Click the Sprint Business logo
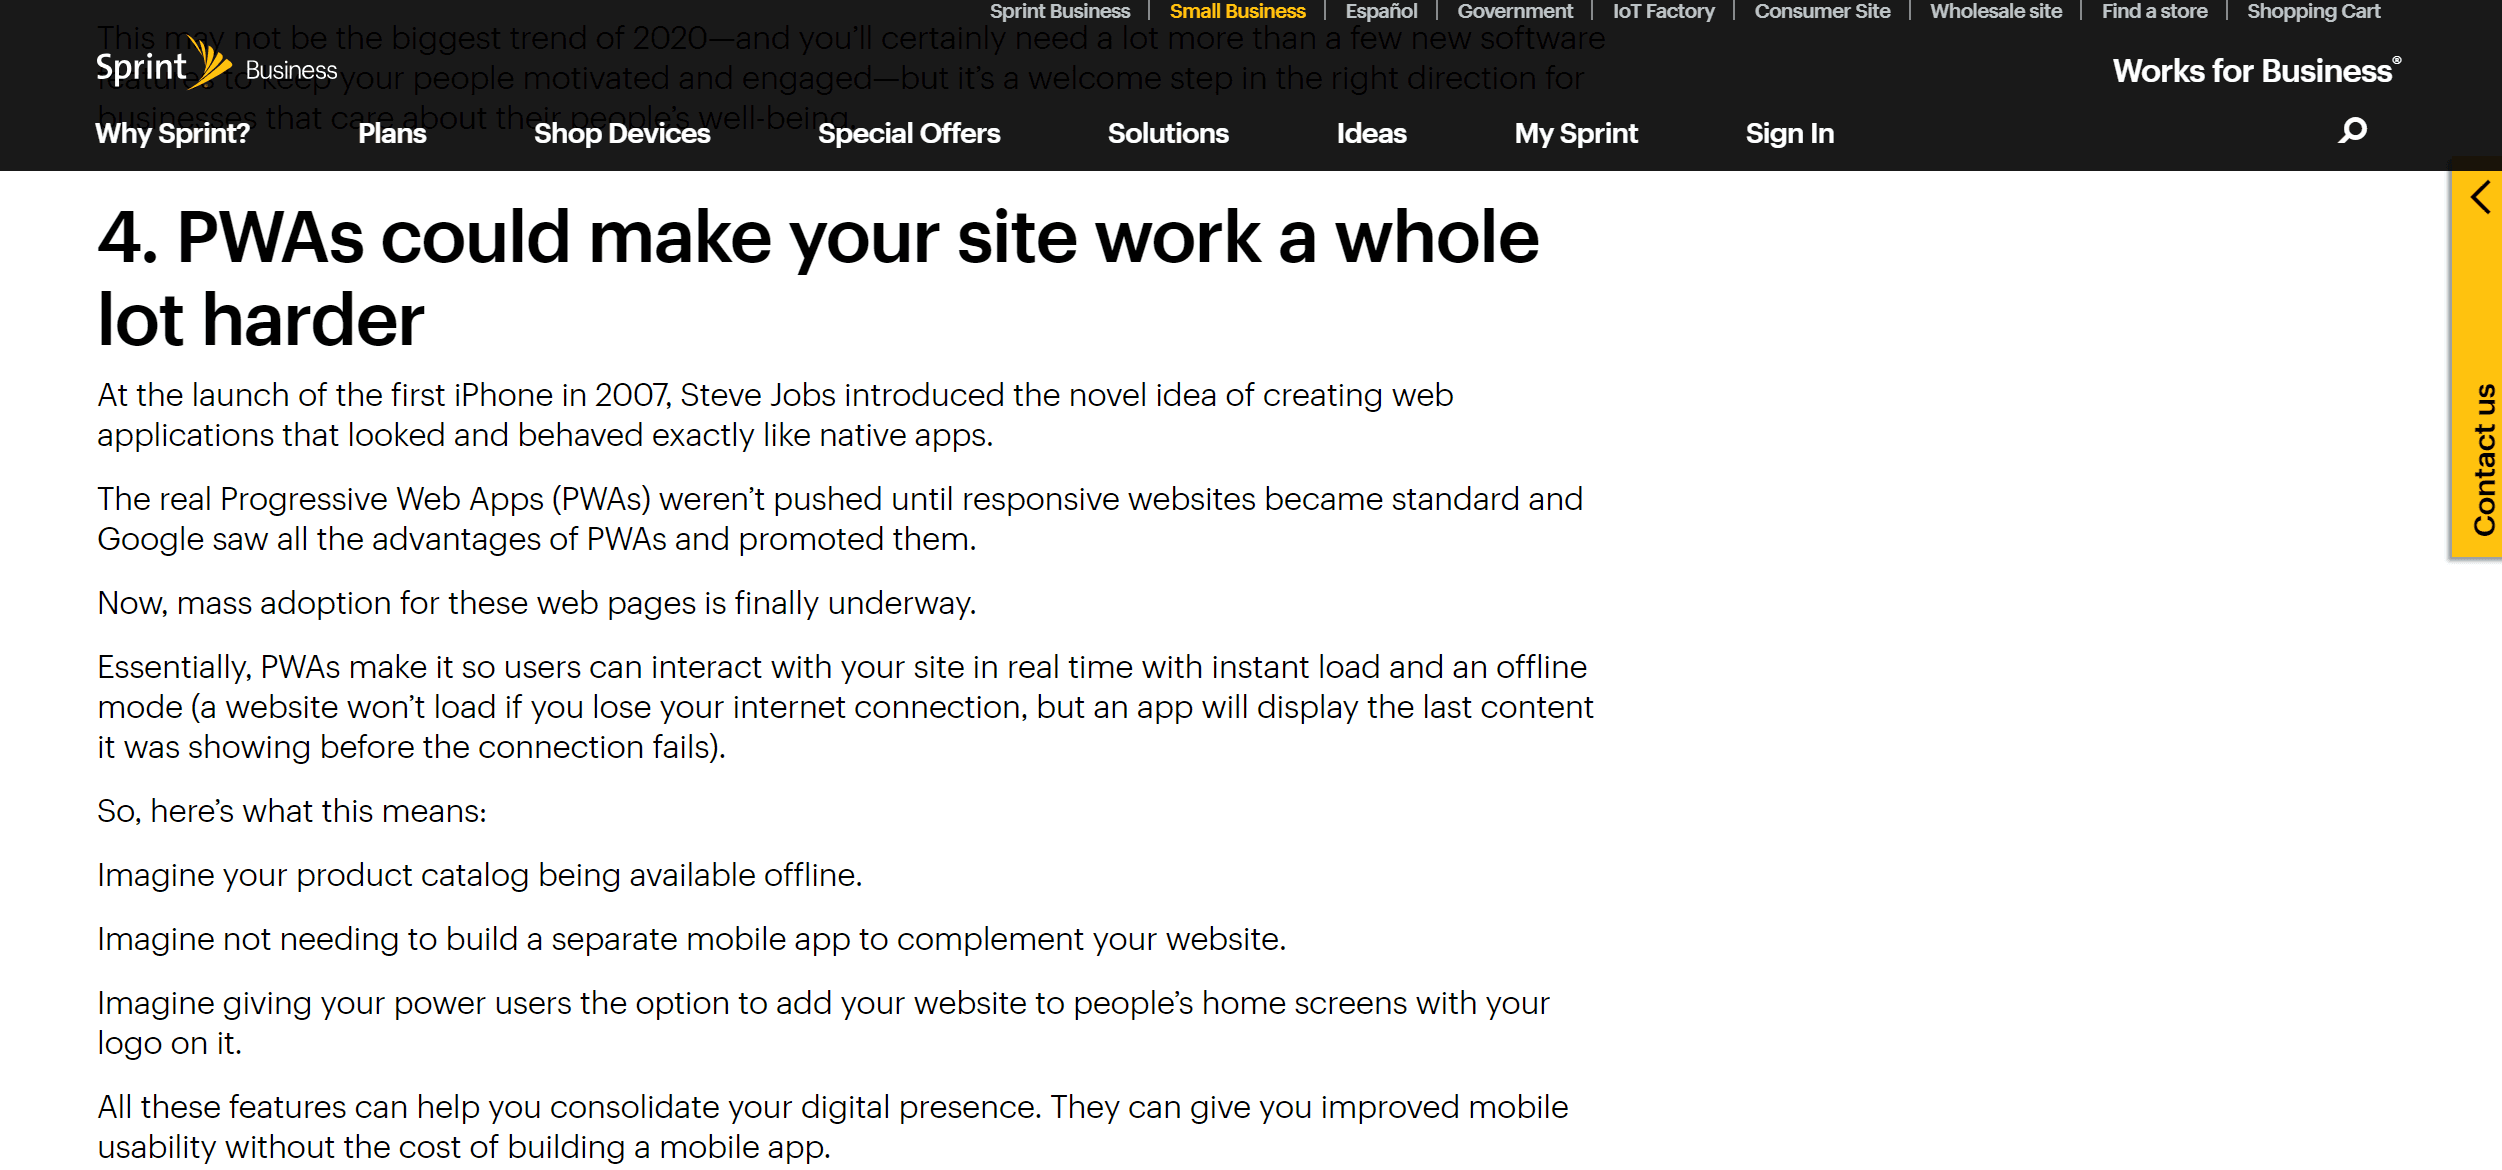The image size is (2502, 1170). click(216, 67)
